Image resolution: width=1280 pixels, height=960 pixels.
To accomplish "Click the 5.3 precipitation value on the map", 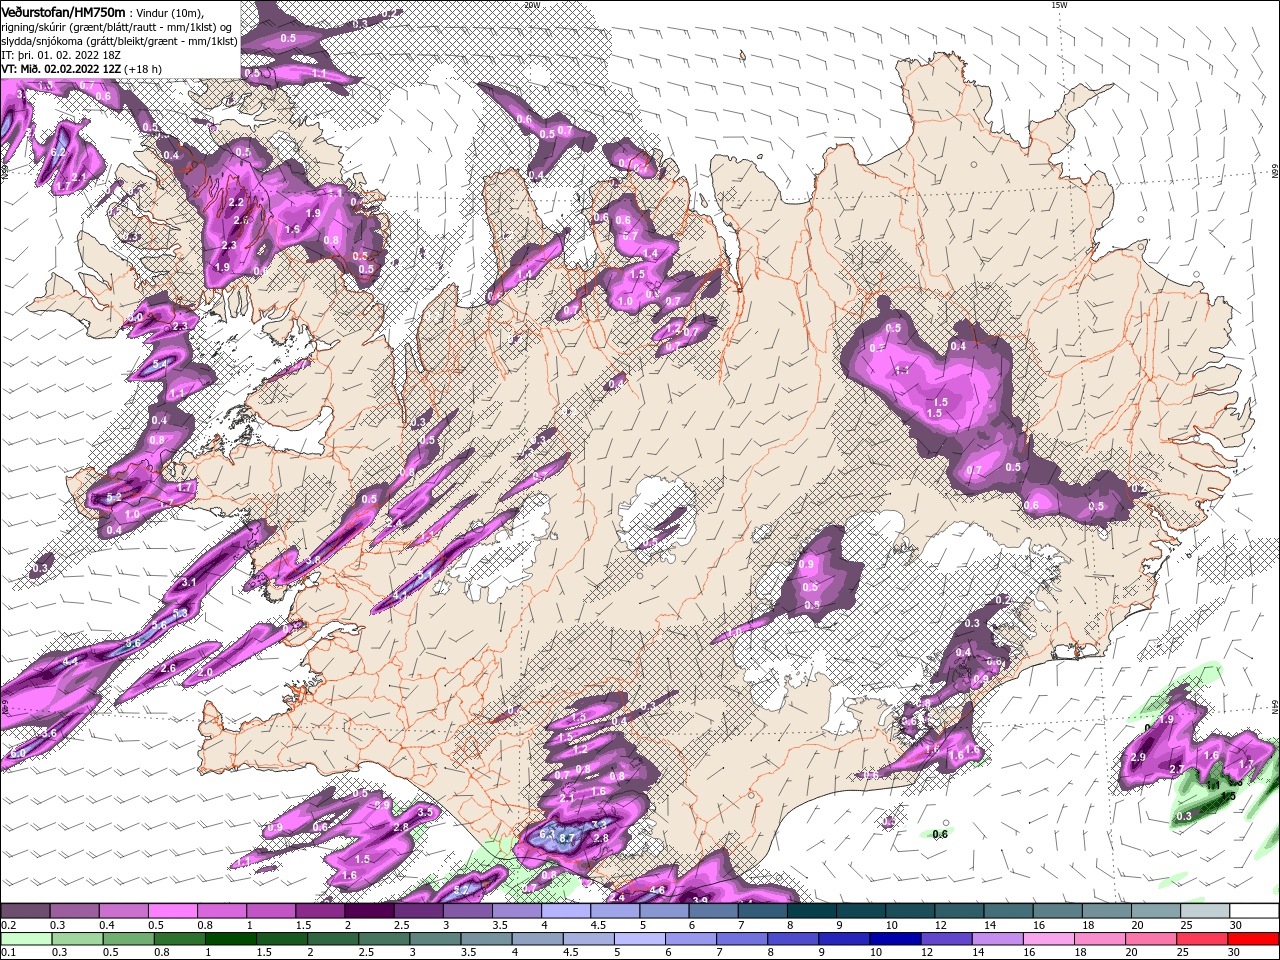I will [x=180, y=612].
